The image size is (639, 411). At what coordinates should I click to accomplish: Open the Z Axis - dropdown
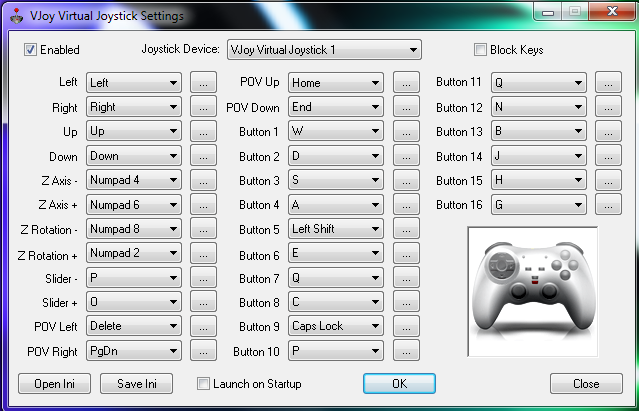(134, 180)
